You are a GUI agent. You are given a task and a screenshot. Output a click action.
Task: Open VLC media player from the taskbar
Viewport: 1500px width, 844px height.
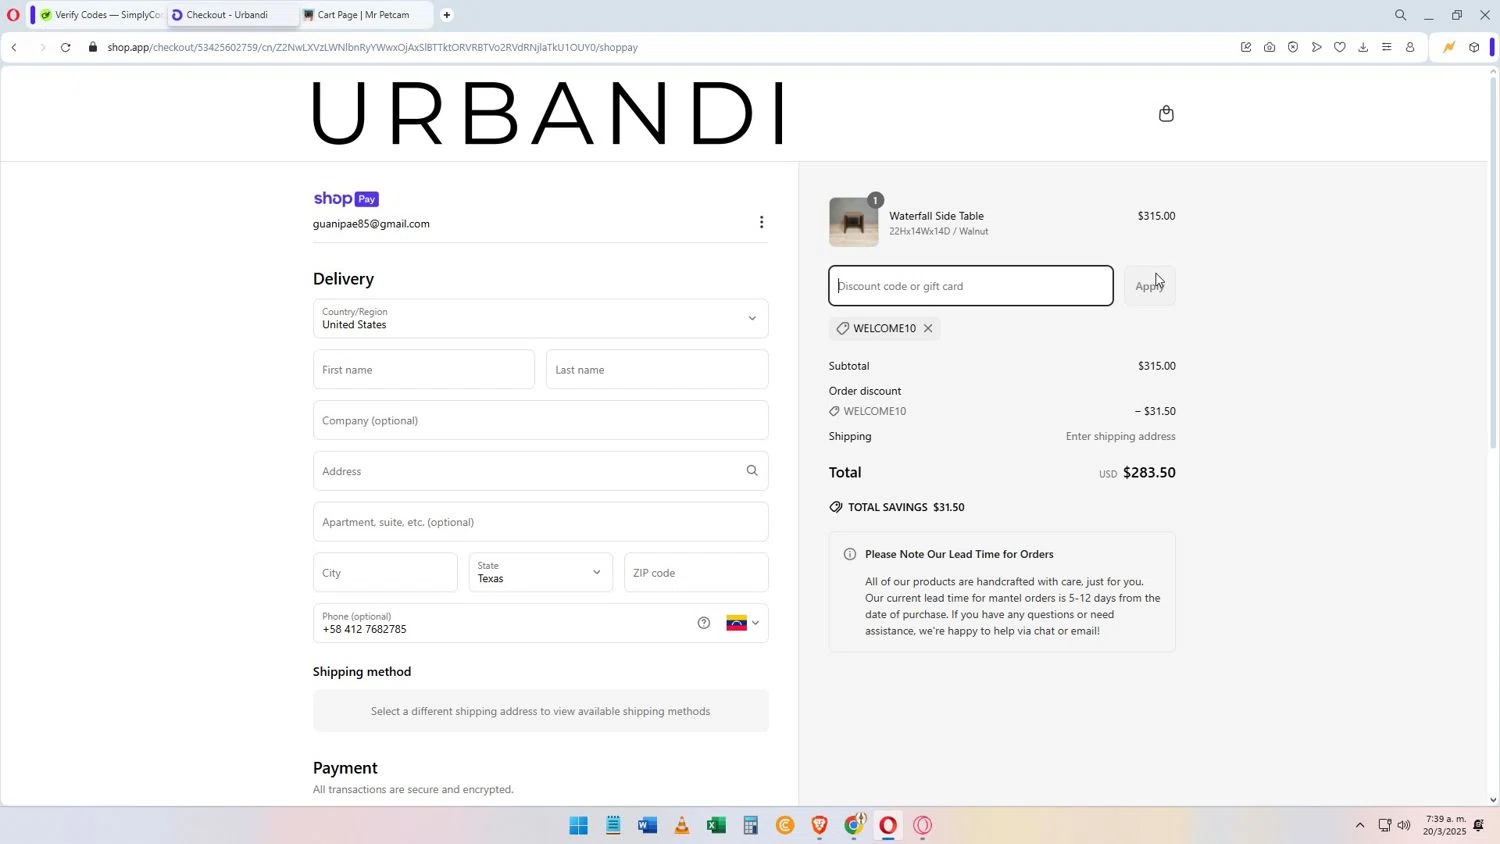coord(682,826)
